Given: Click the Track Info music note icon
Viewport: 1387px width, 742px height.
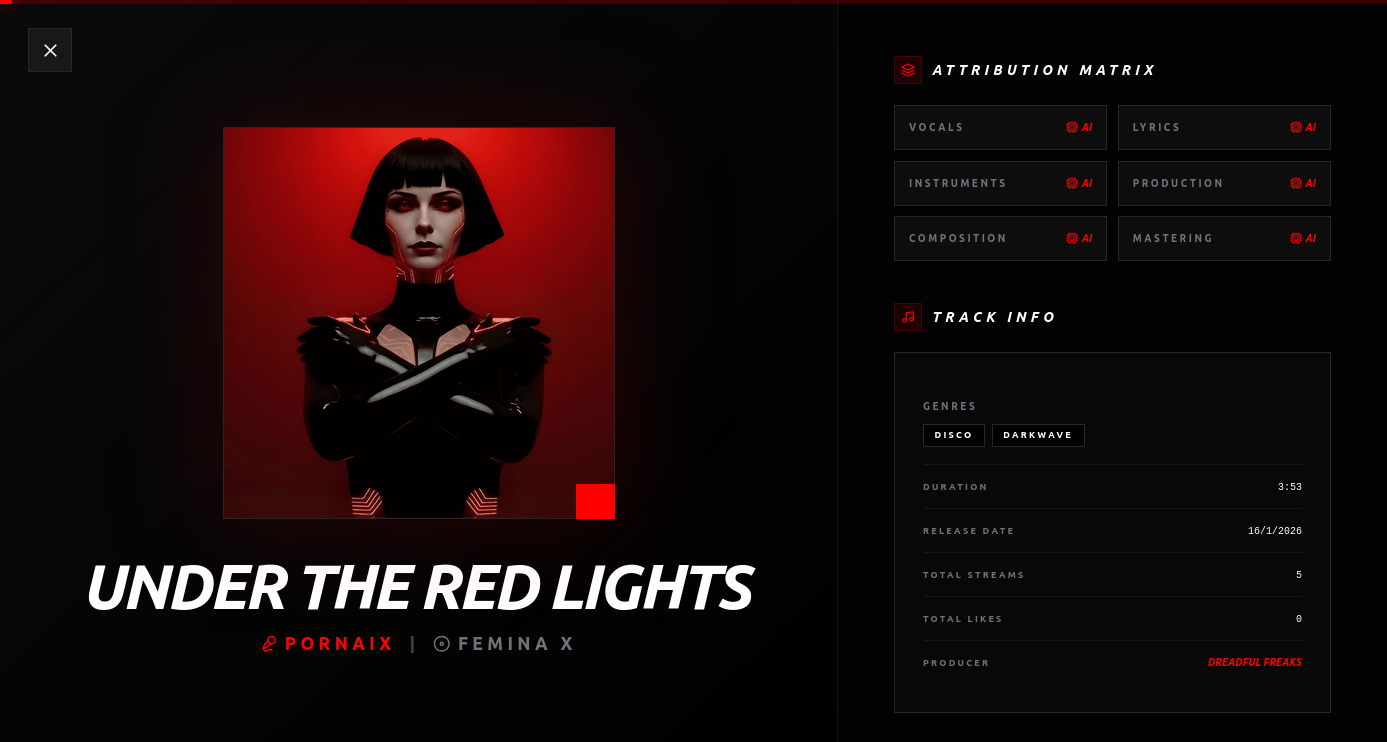Looking at the screenshot, I should pyautogui.click(x=908, y=317).
